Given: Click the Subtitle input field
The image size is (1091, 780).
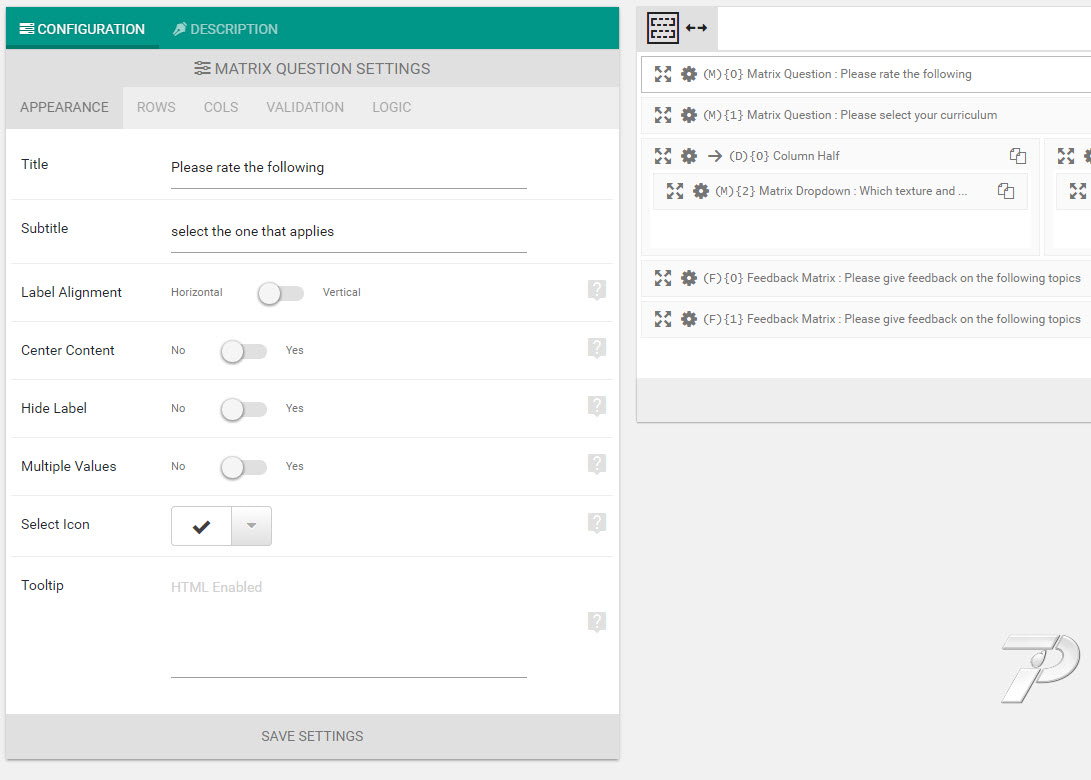Looking at the screenshot, I should (x=349, y=232).
